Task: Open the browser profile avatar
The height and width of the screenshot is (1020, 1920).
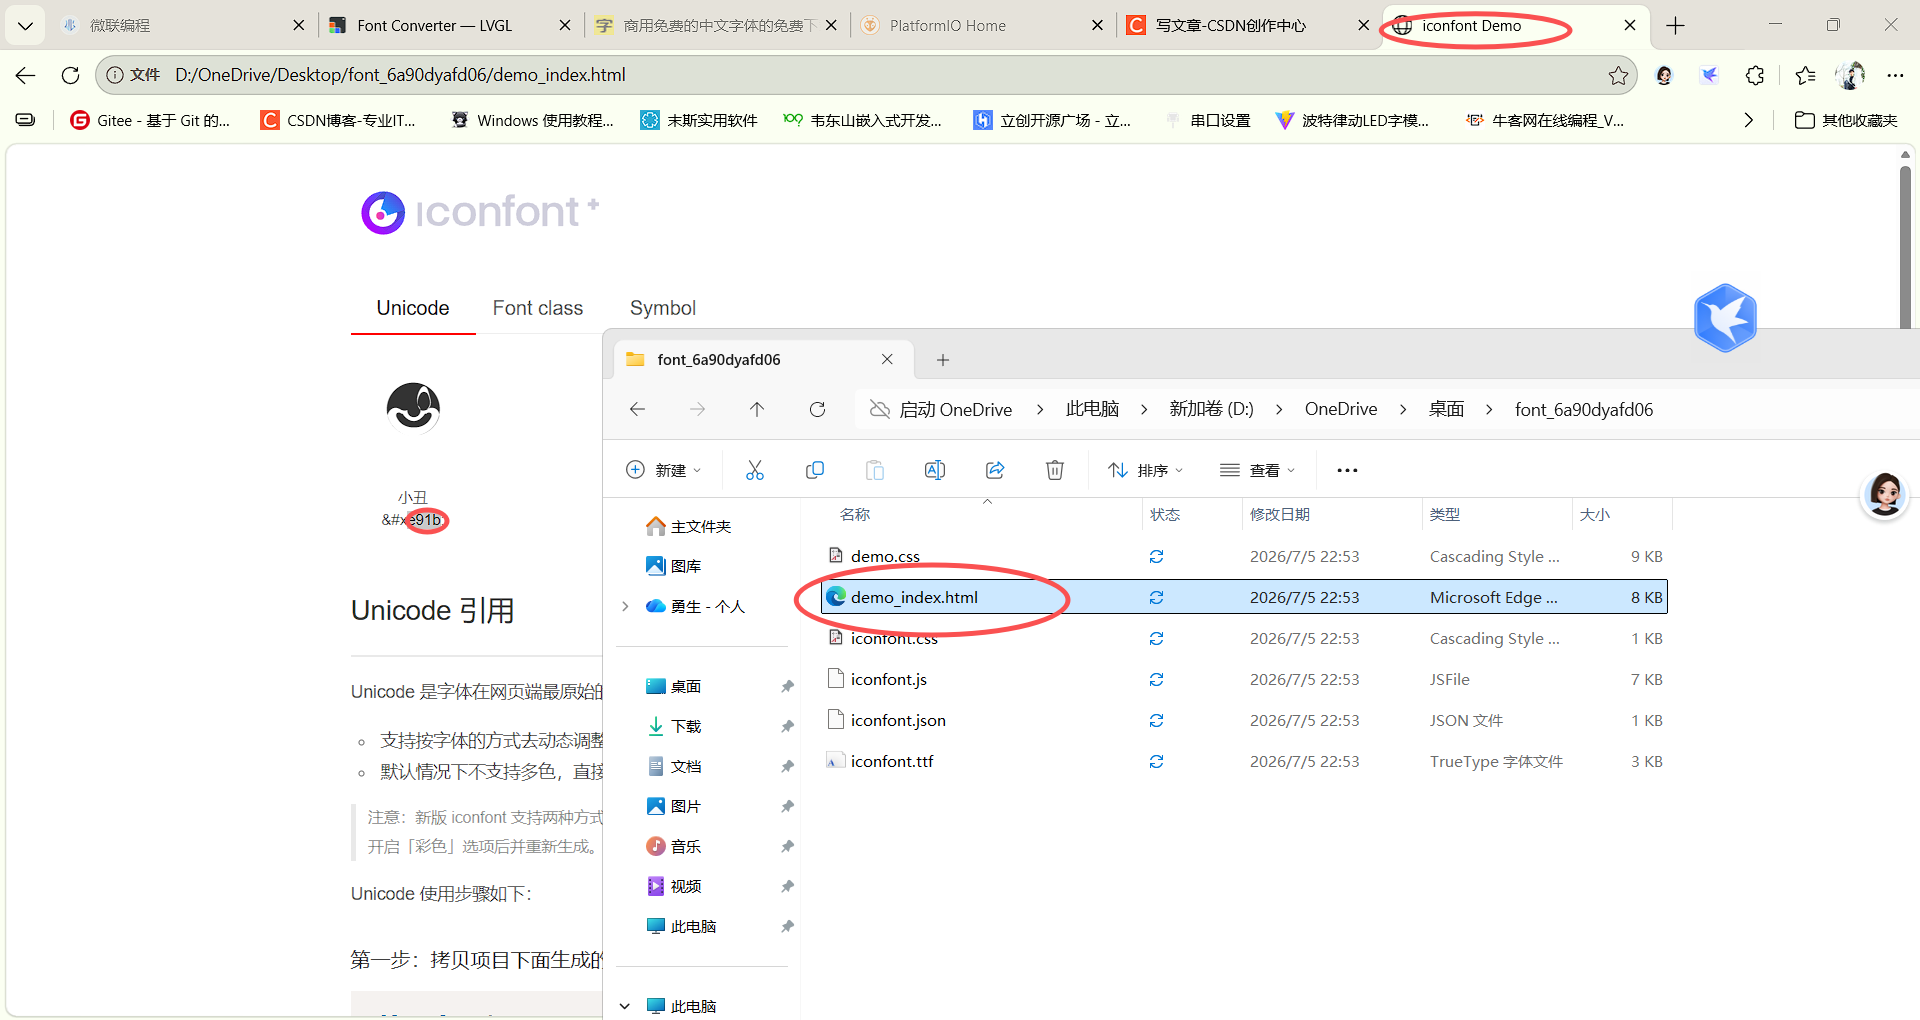Action: pyautogui.click(x=1850, y=75)
